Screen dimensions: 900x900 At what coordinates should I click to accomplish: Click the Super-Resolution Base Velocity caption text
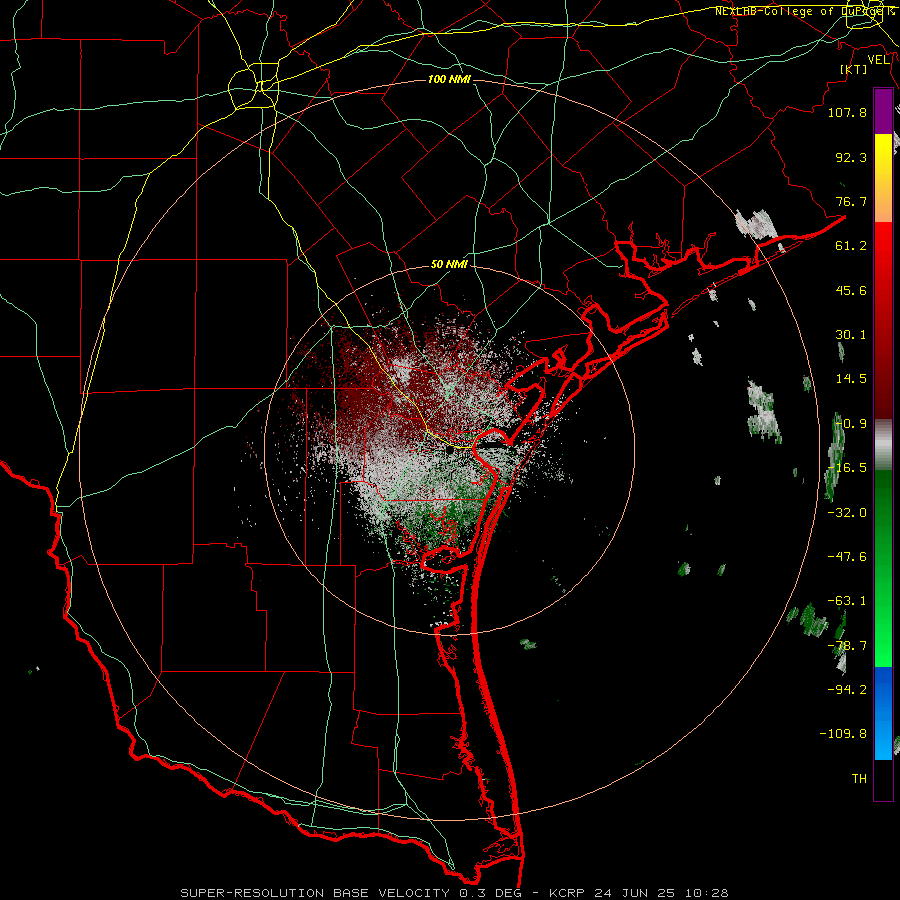tap(455, 893)
